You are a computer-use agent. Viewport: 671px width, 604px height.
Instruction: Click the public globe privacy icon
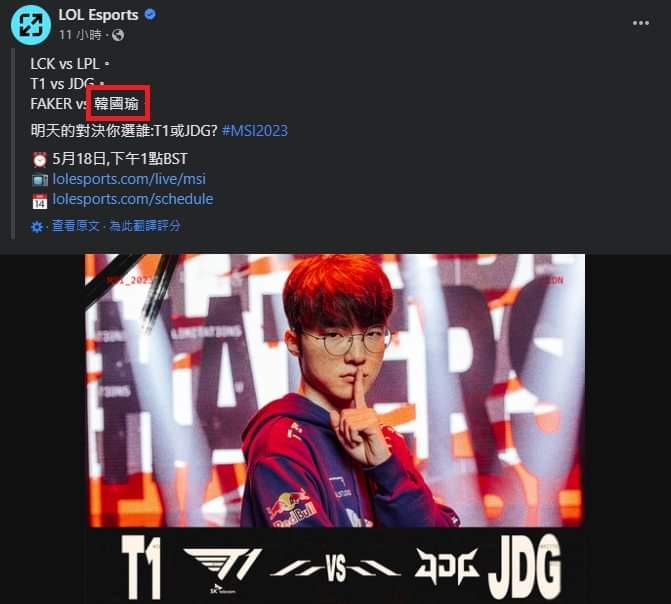pyautogui.click(x=118, y=35)
